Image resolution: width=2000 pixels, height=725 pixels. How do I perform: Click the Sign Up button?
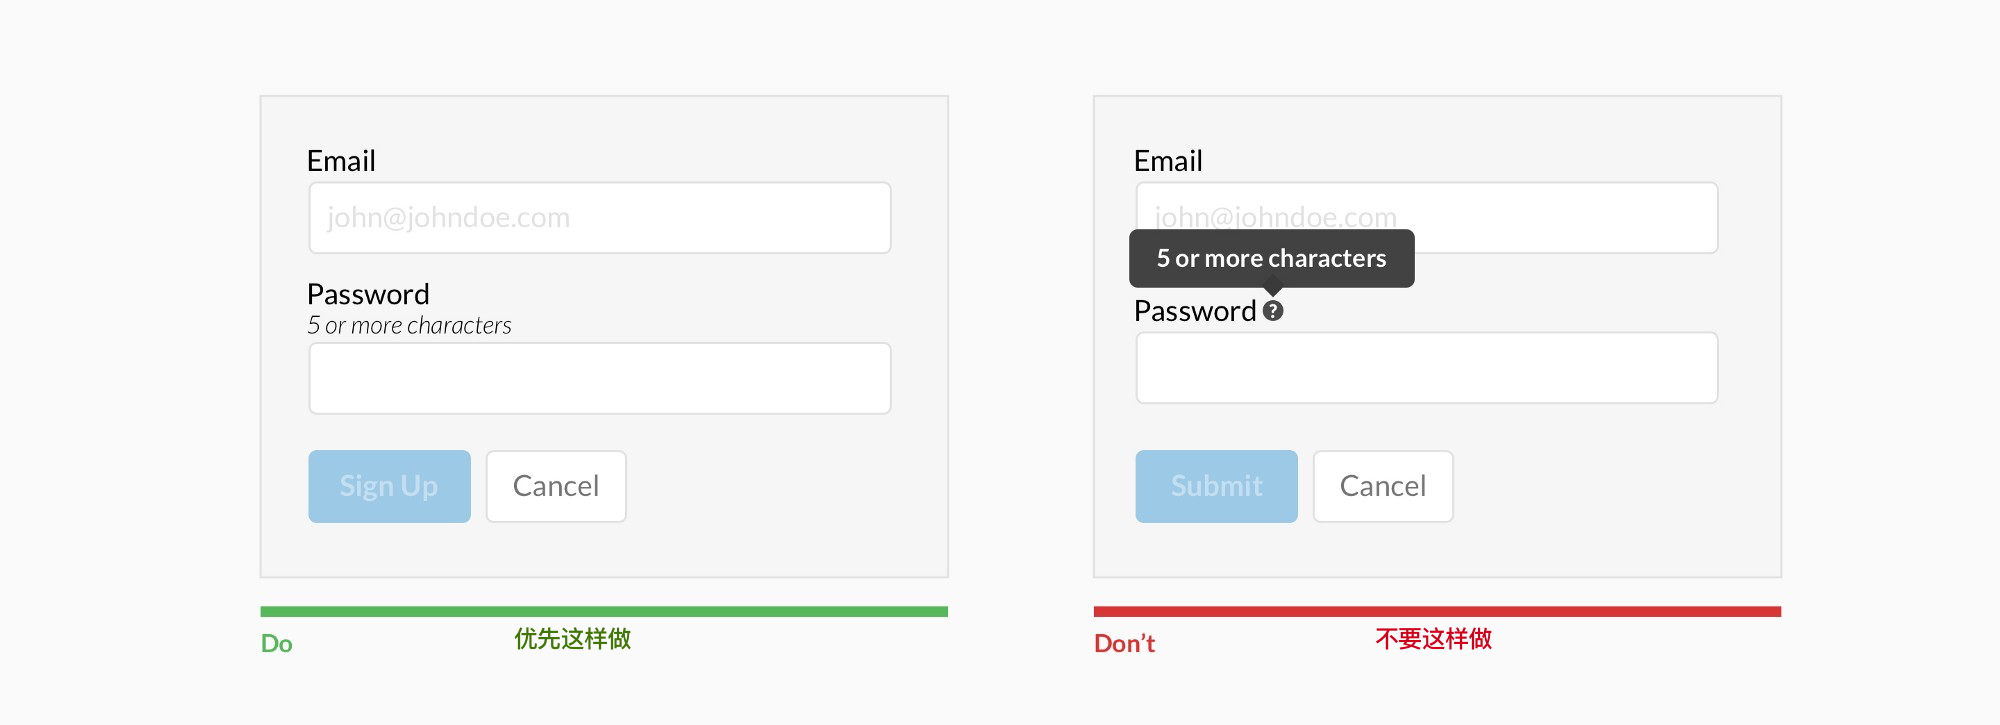tap(389, 486)
